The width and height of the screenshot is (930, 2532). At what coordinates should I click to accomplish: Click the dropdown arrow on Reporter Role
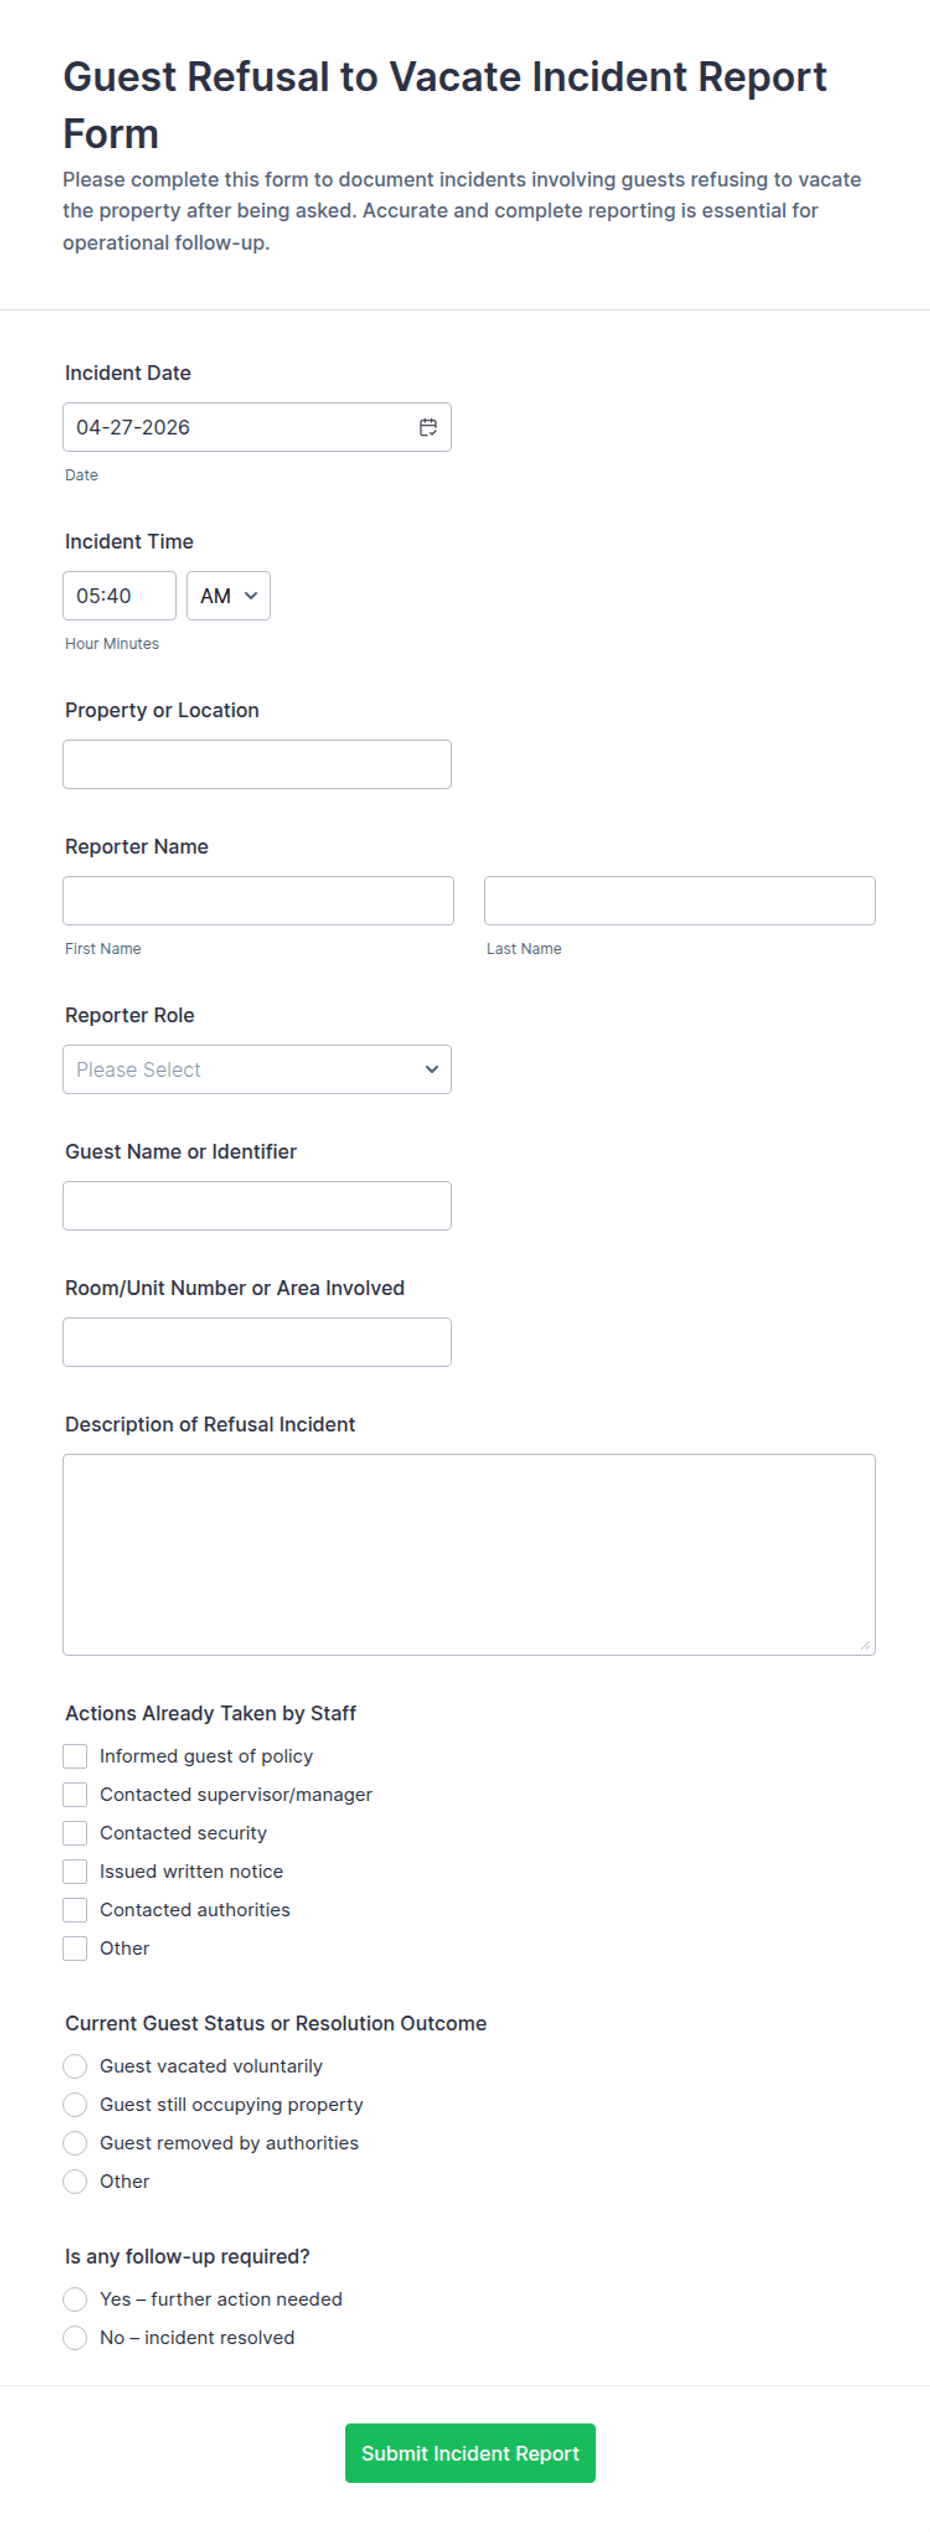pos(431,1069)
